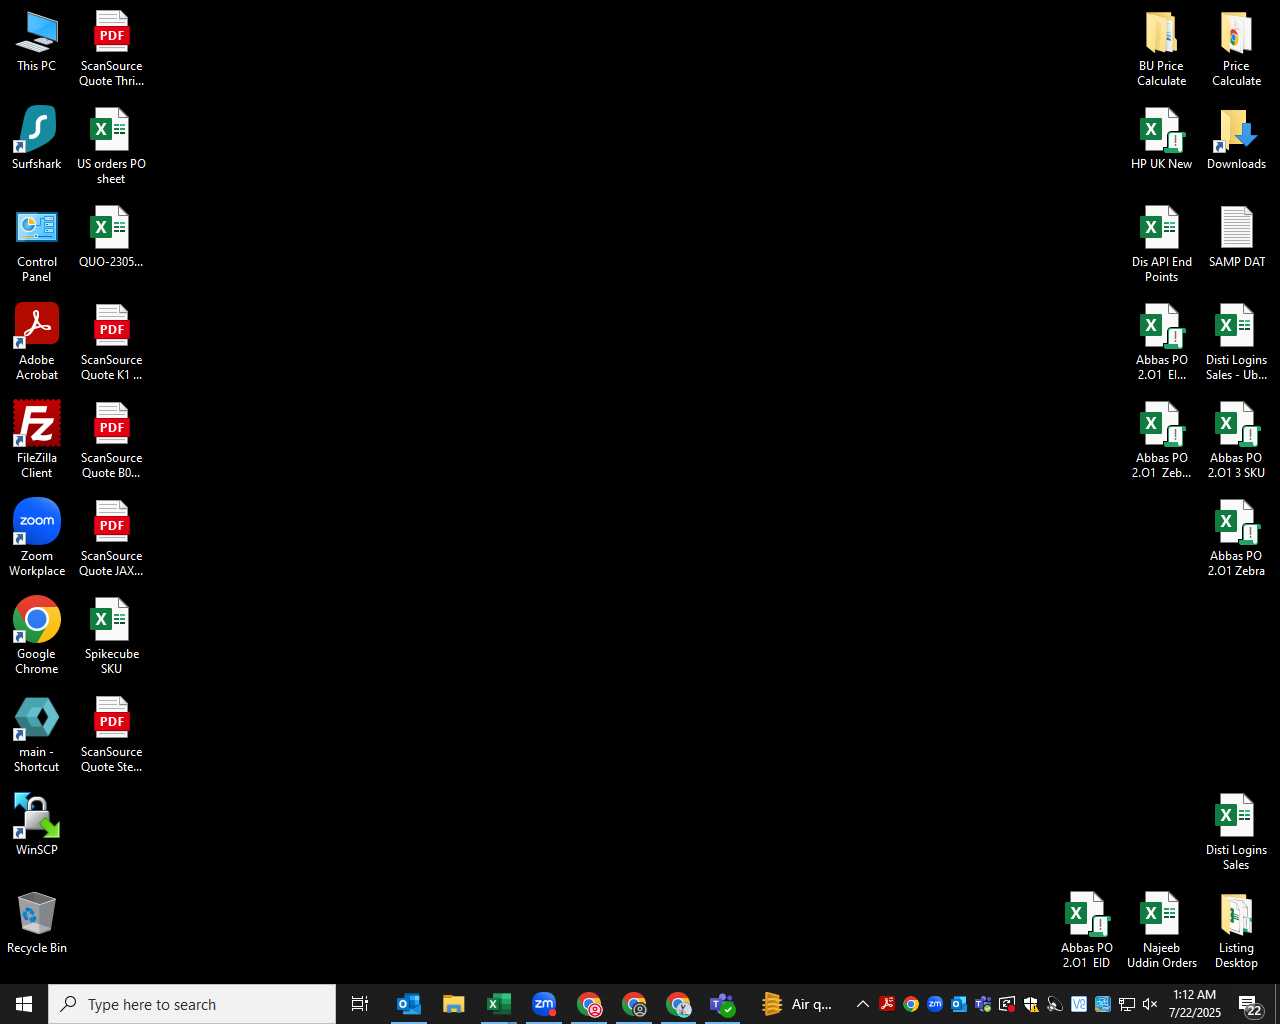Select the ScanSource Quote Thri... PDF
This screenshot has height=1024, width=1280.
[111, 49]
